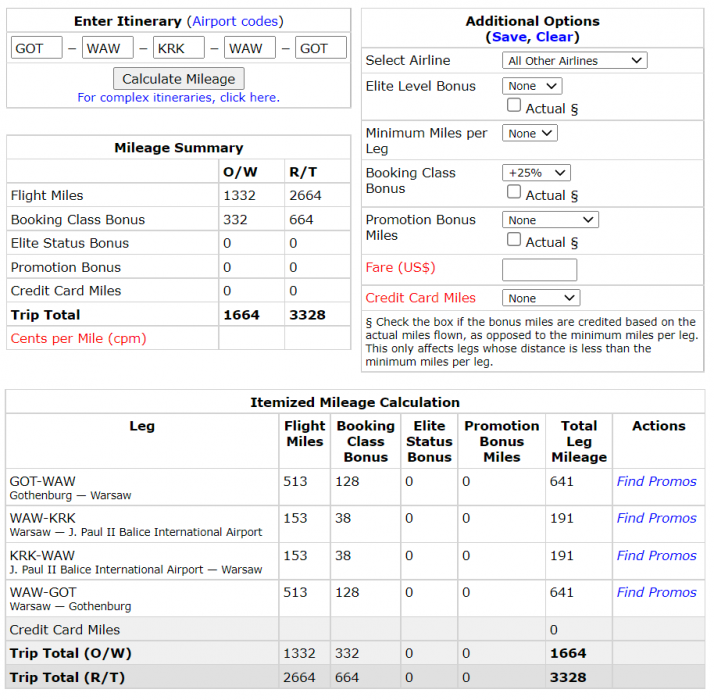Click the complex itineraries link
This screenshot has width=714, height=700.
click(178, 98)
